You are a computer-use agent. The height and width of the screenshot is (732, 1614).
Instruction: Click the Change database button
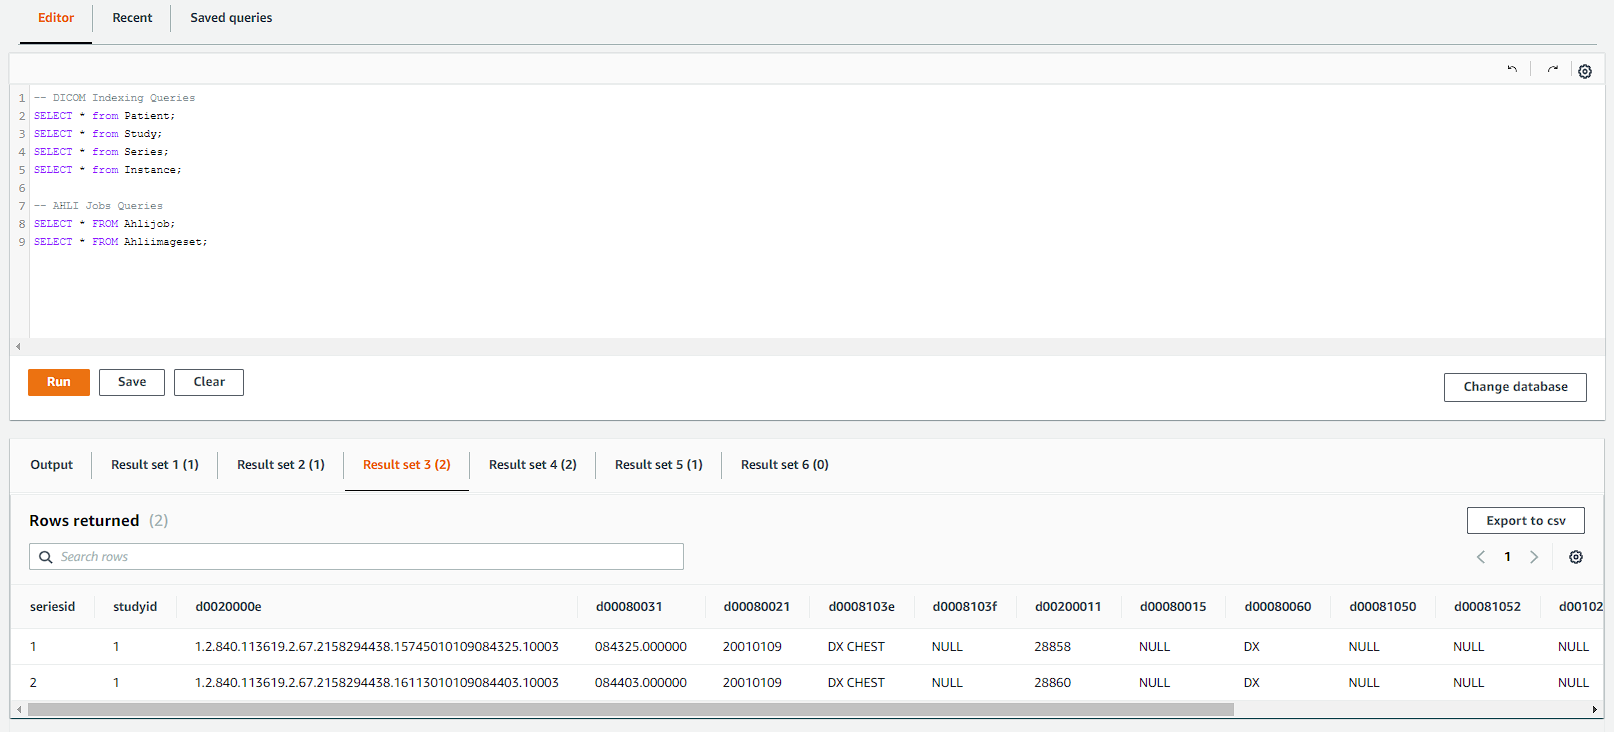(x=1515, y=387)
